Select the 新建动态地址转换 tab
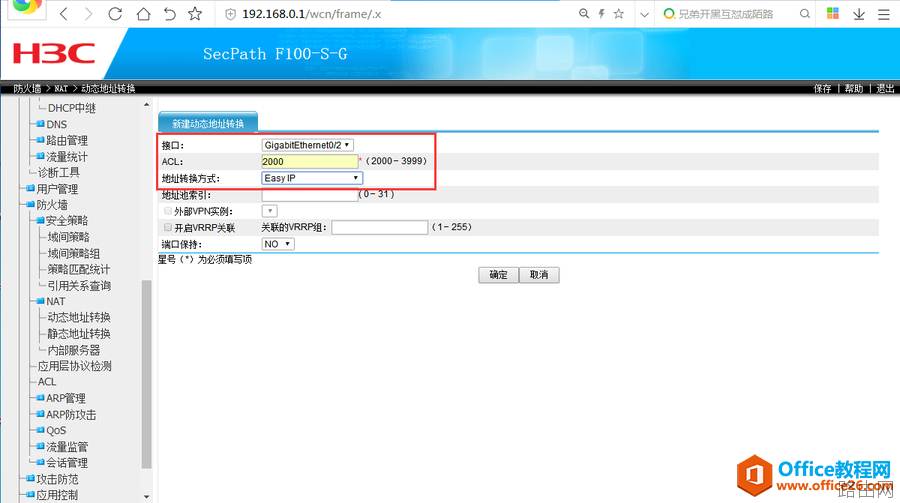The image size is (900, 503). (x=208, y=123)
